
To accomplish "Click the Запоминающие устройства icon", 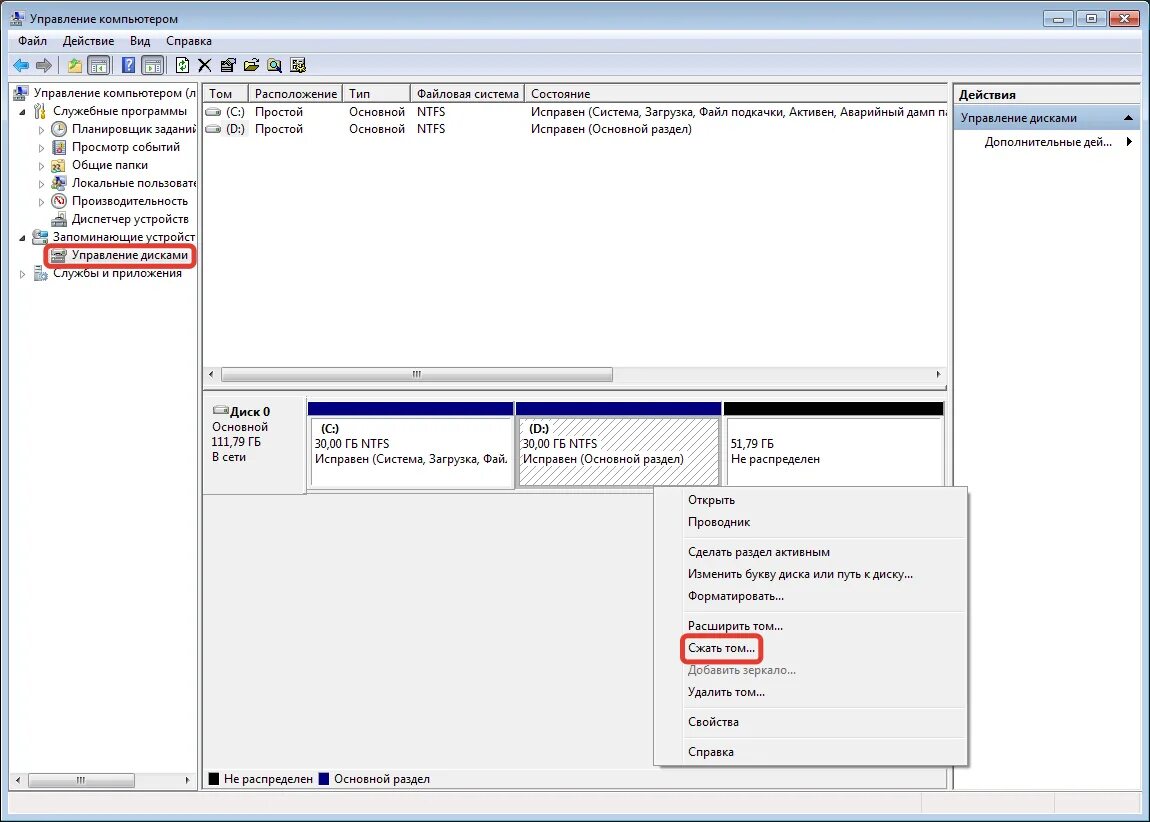I will pyautogui.click(x=40, y=237).
